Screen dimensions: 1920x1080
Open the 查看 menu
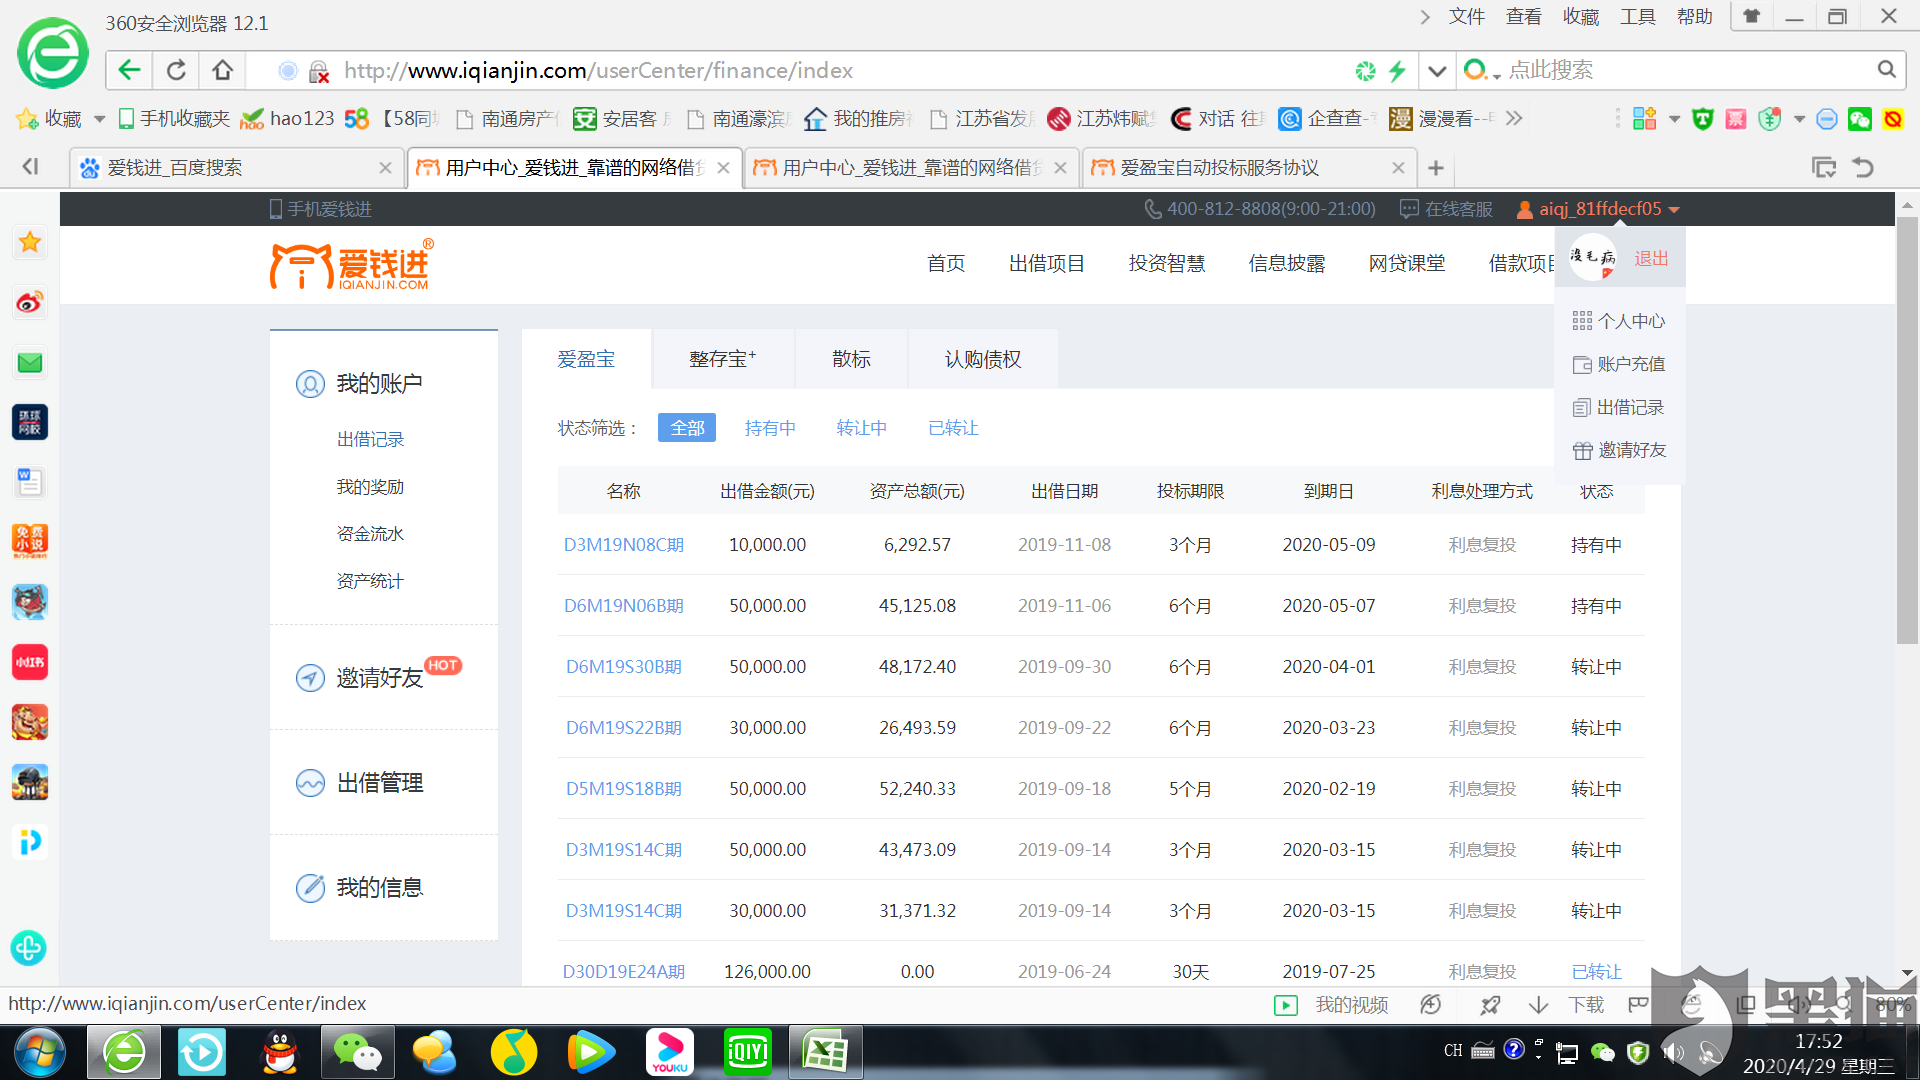point(1524,17)
